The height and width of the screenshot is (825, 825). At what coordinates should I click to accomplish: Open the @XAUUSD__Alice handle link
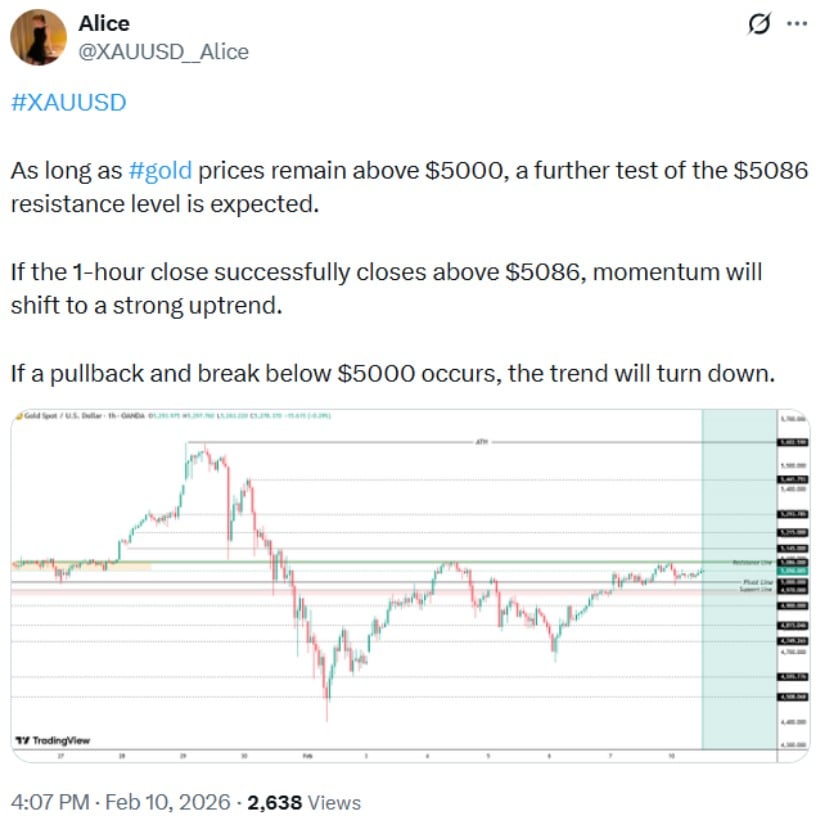[163, 51]
